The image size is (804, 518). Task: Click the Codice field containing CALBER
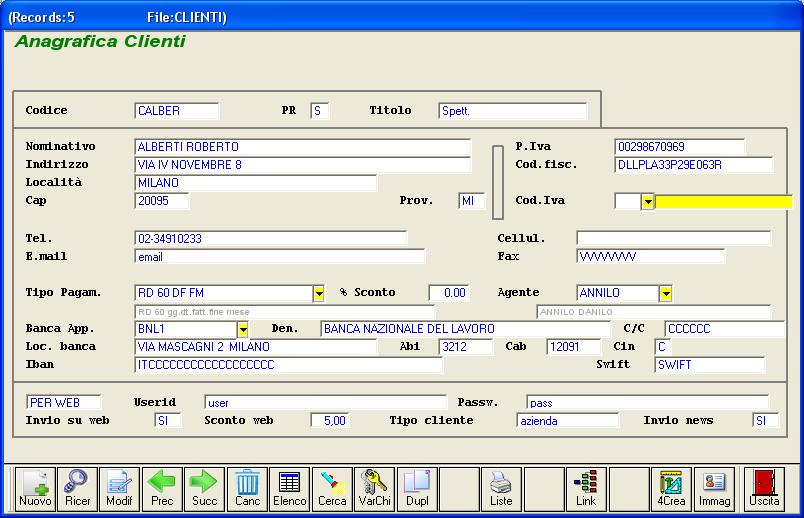(177, 111)
